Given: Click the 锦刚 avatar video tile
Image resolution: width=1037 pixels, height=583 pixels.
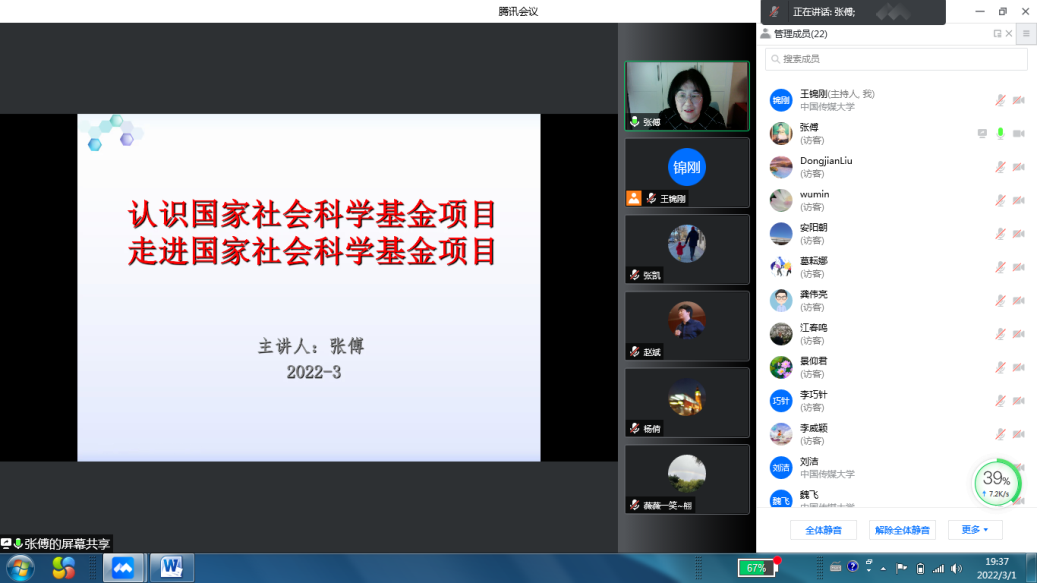Looking at the screenshot, I should coord(686,167).
